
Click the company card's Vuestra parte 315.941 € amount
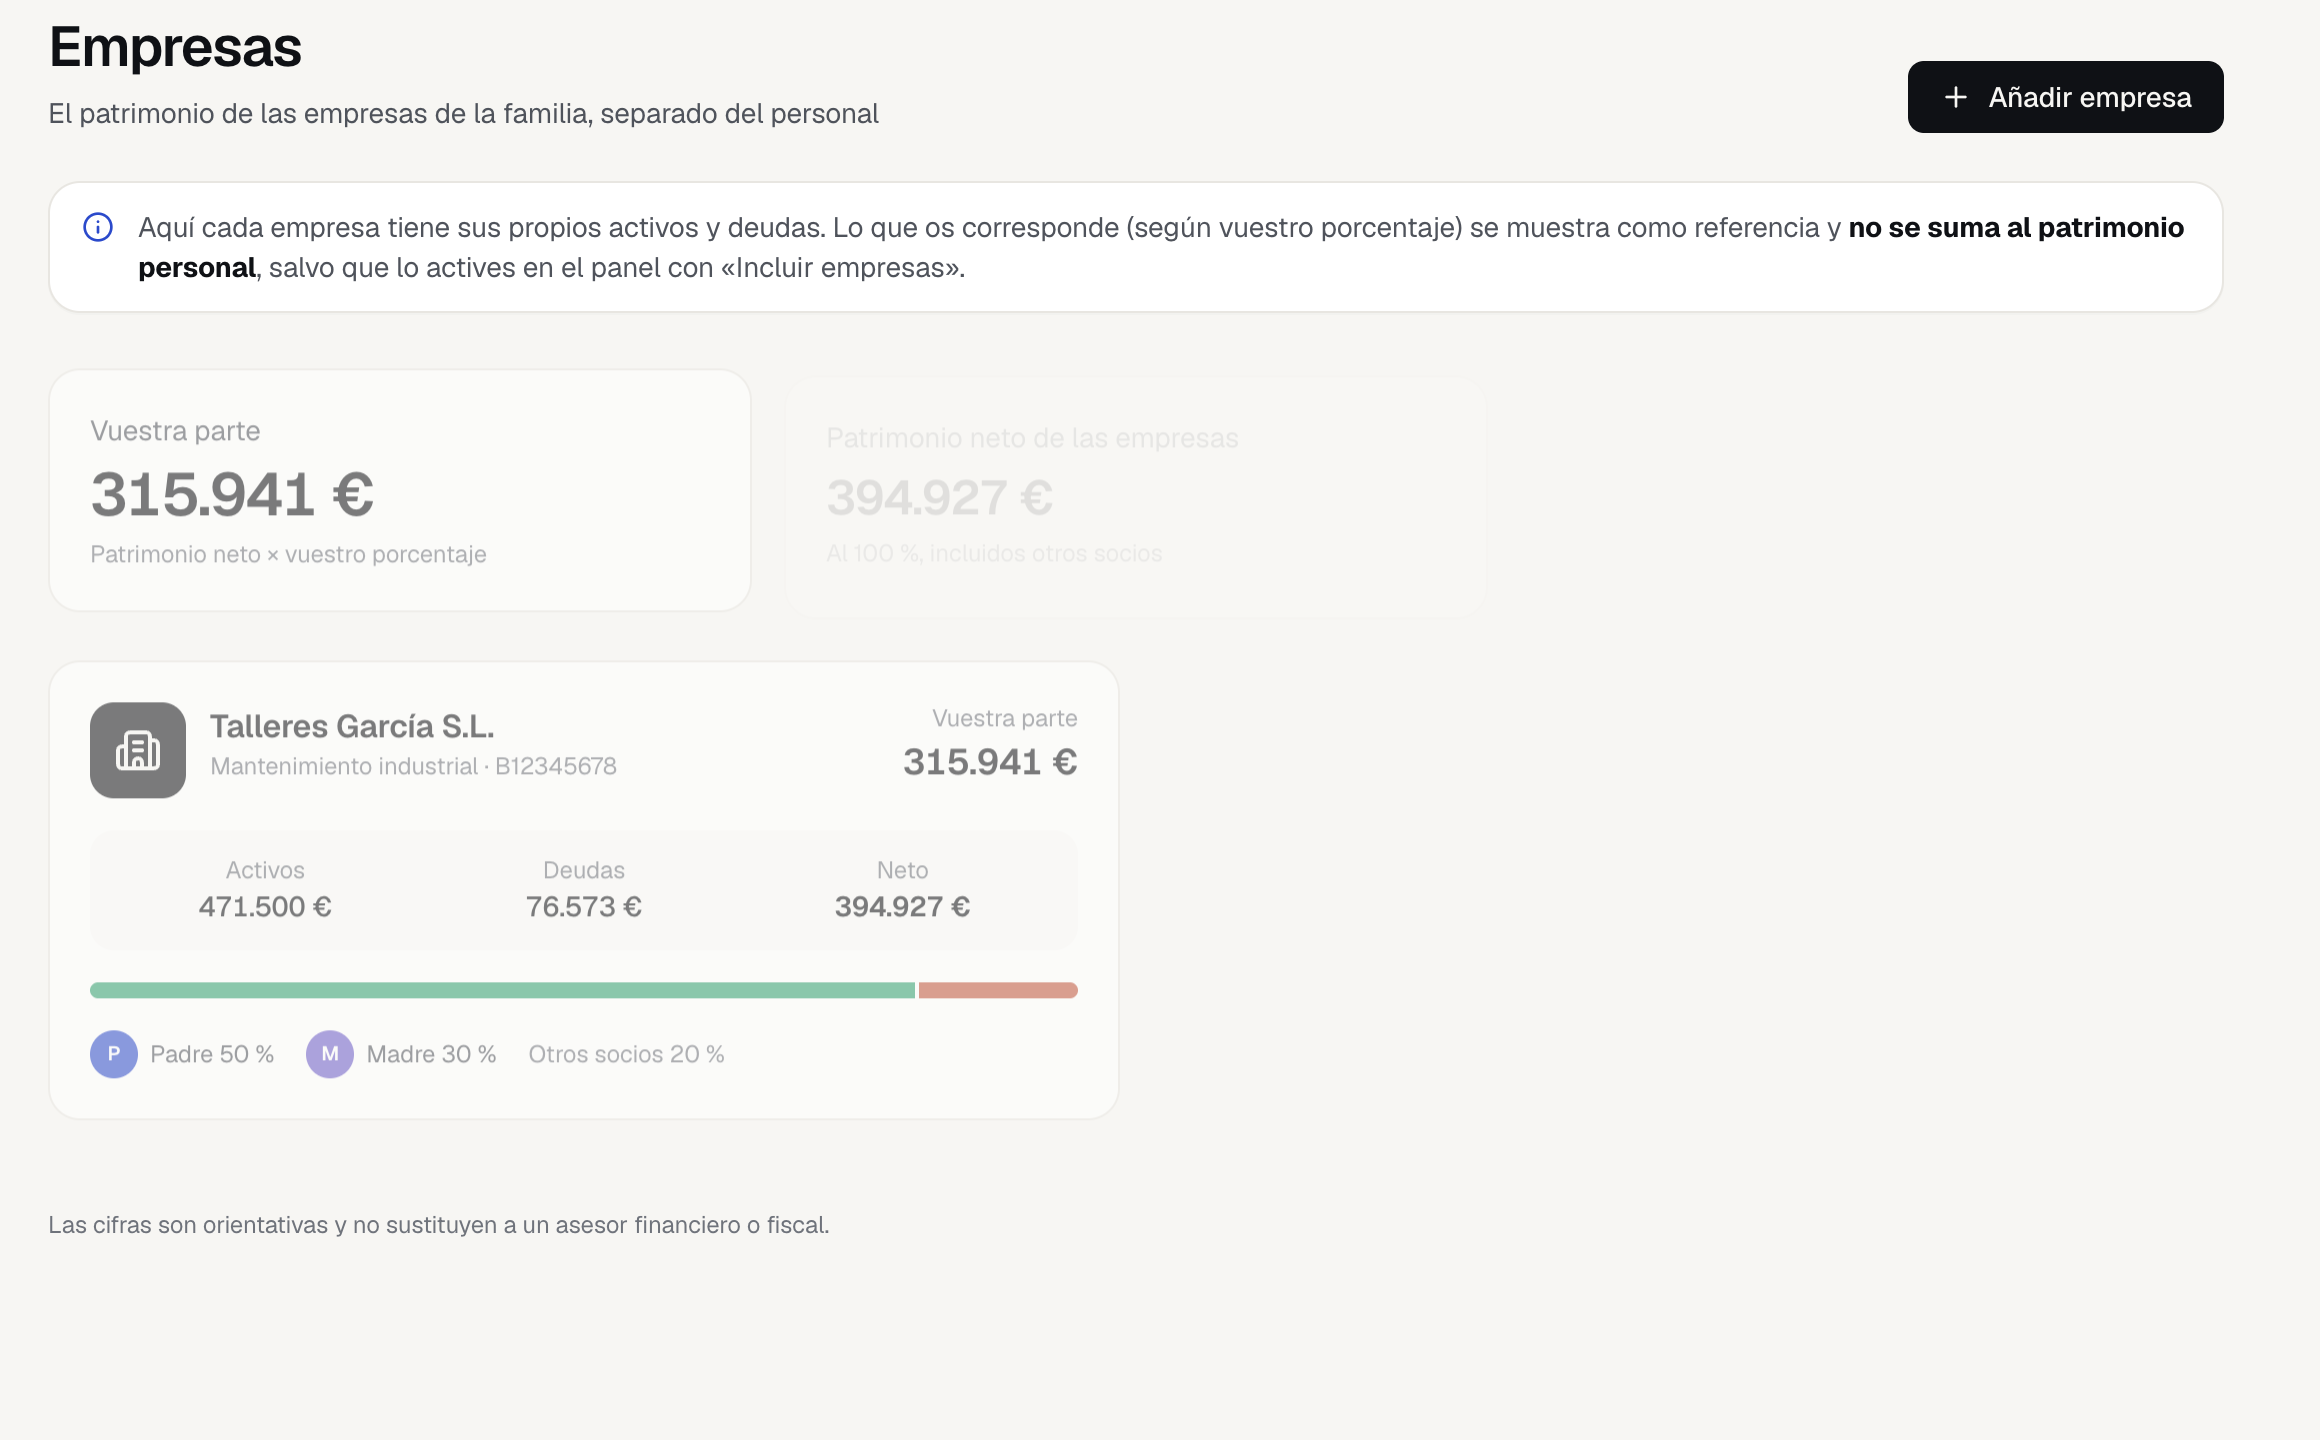990,762
